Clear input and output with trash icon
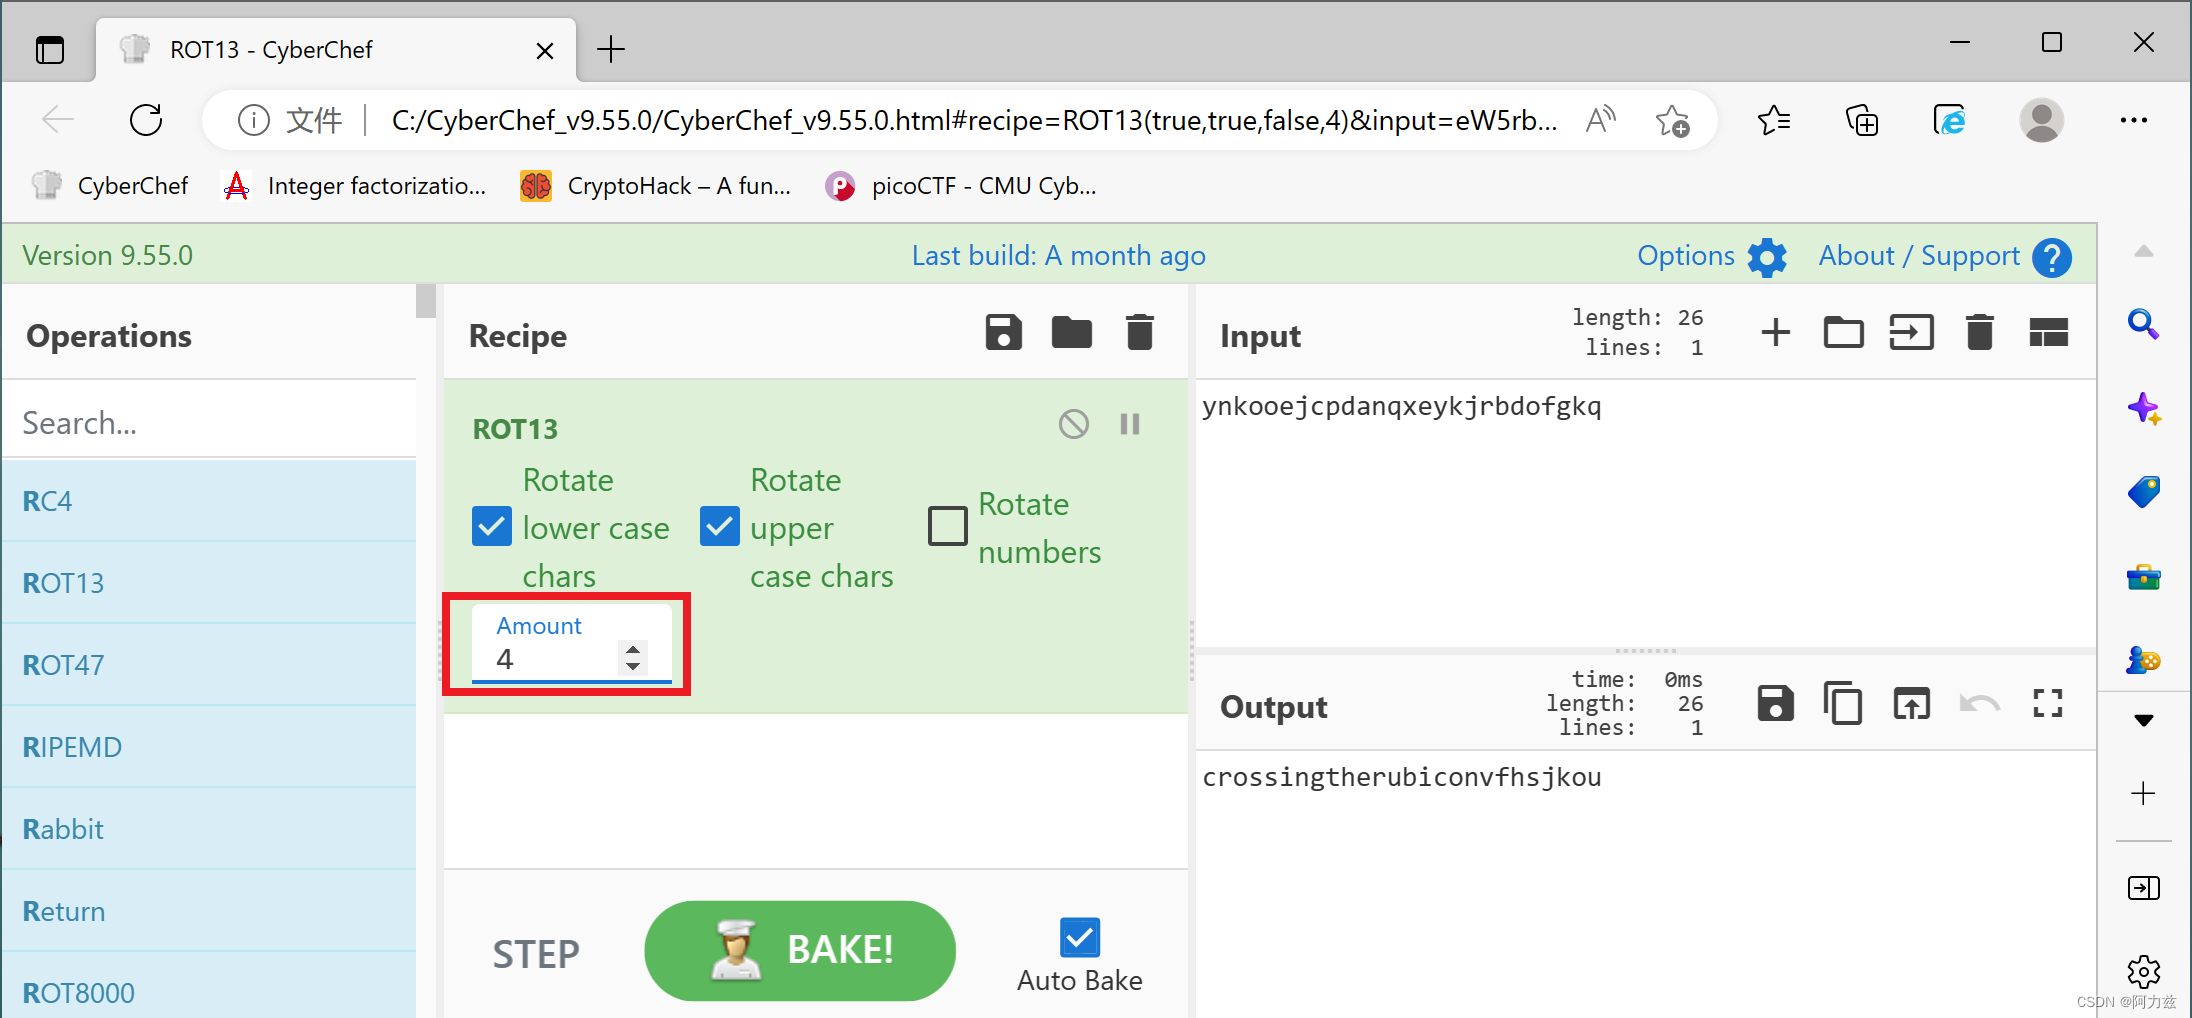 [1979, 332]
